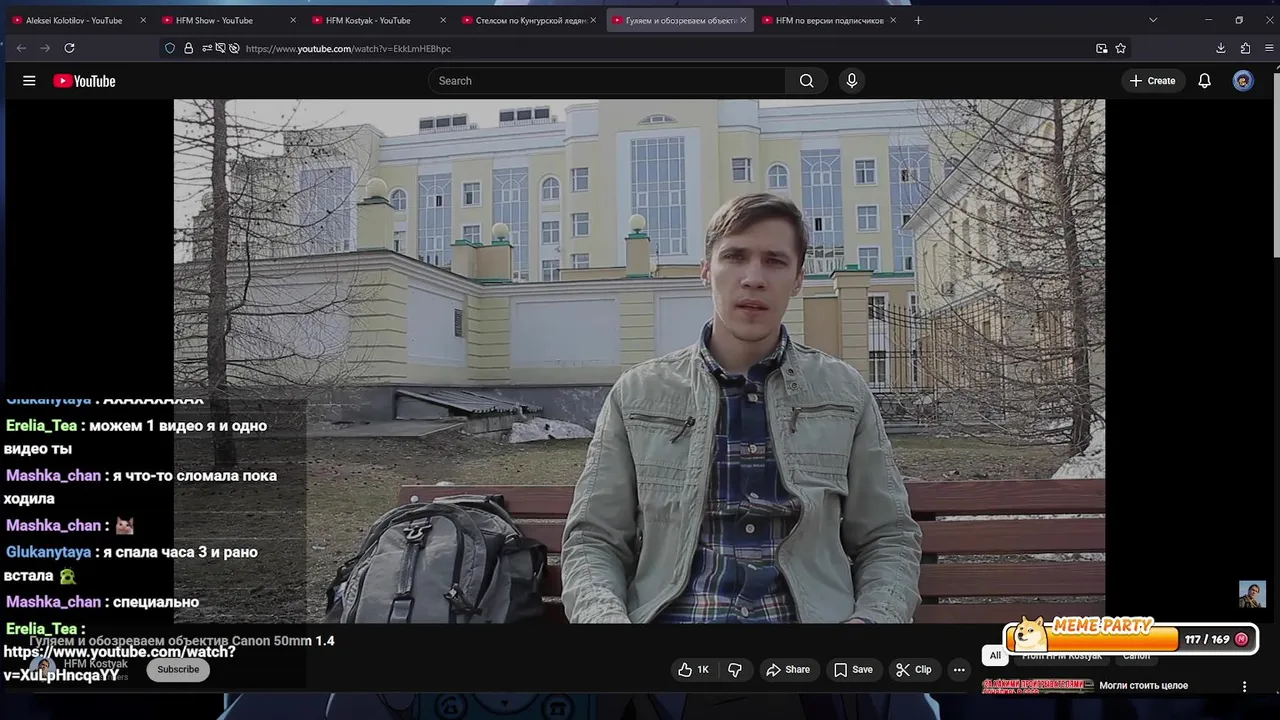Open YouTube notifications bell
Viewport: 1280px width, 720px height.
[x=1204, y=81]
